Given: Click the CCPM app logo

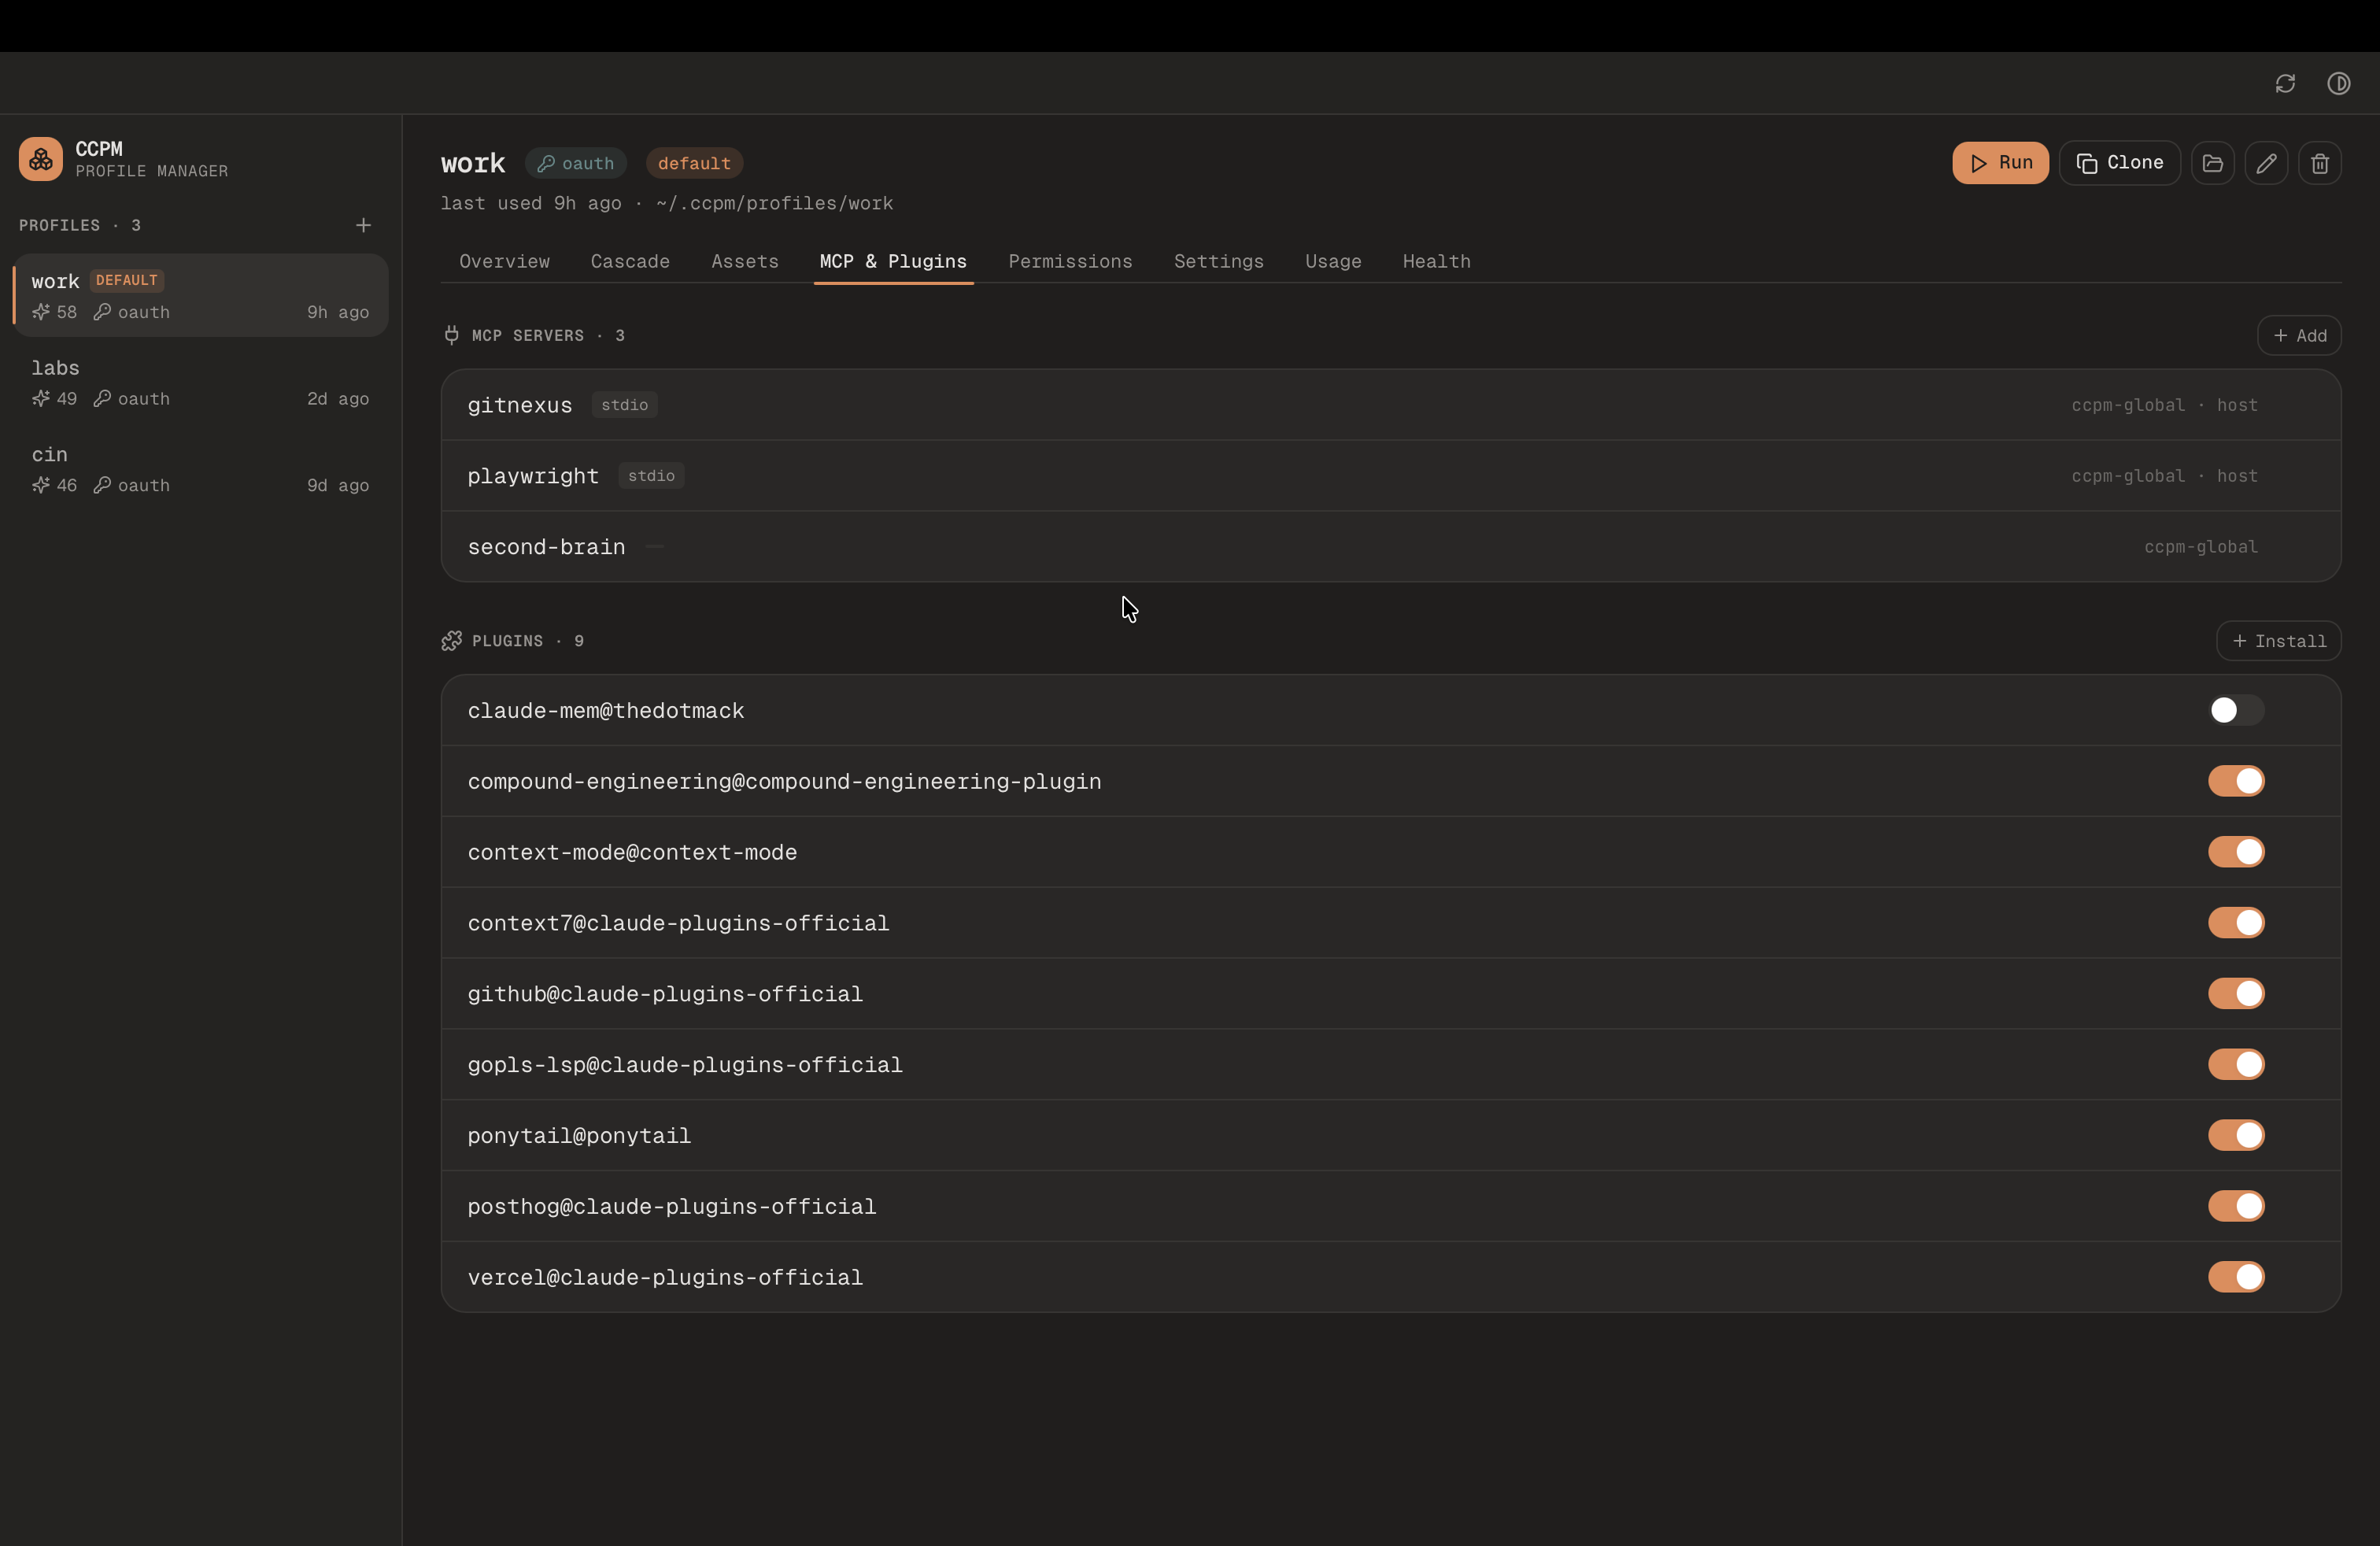Looking at the screenshot, I should pos(41,159).
